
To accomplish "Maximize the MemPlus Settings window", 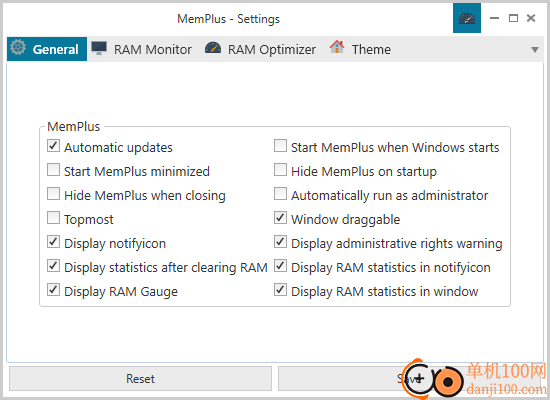I will [x=513, y=18].
